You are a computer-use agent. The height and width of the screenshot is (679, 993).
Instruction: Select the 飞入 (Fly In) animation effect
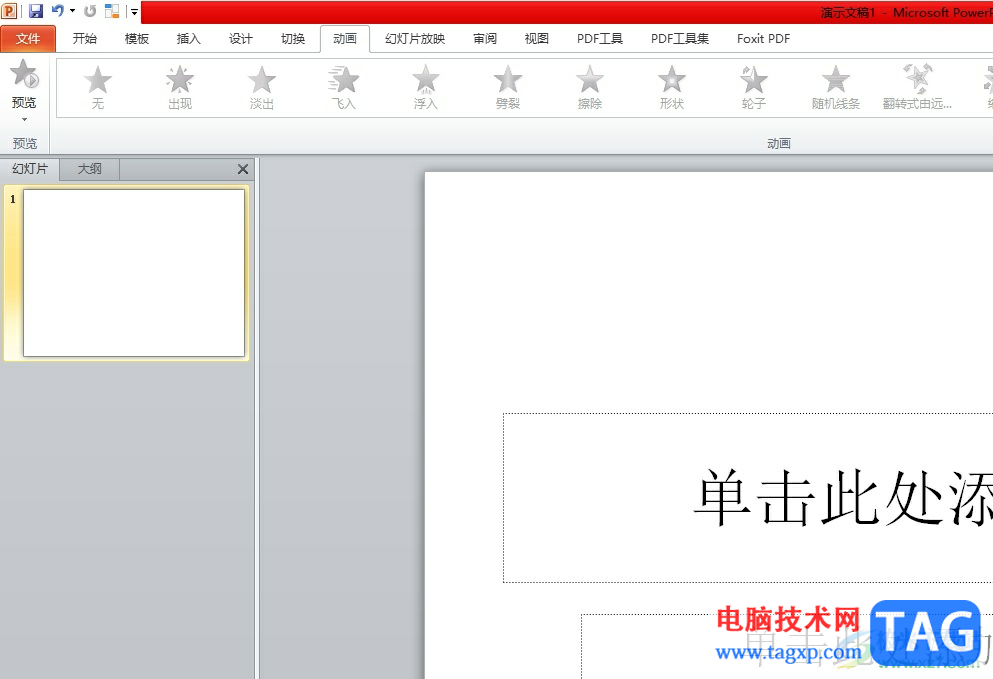(x=344, y=87)
